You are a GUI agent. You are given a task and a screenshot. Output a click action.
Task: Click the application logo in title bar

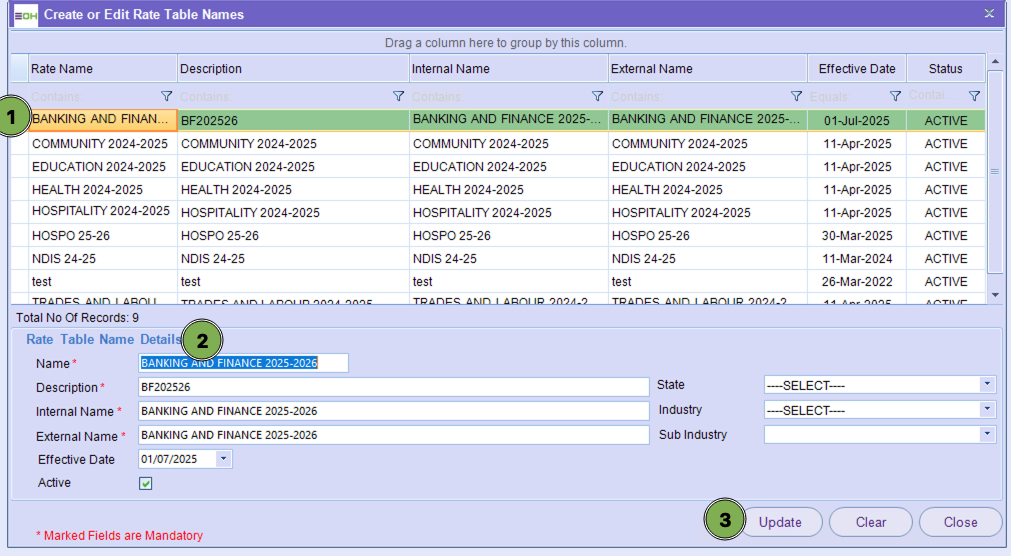pyautogui.click(x=25, y=15)
